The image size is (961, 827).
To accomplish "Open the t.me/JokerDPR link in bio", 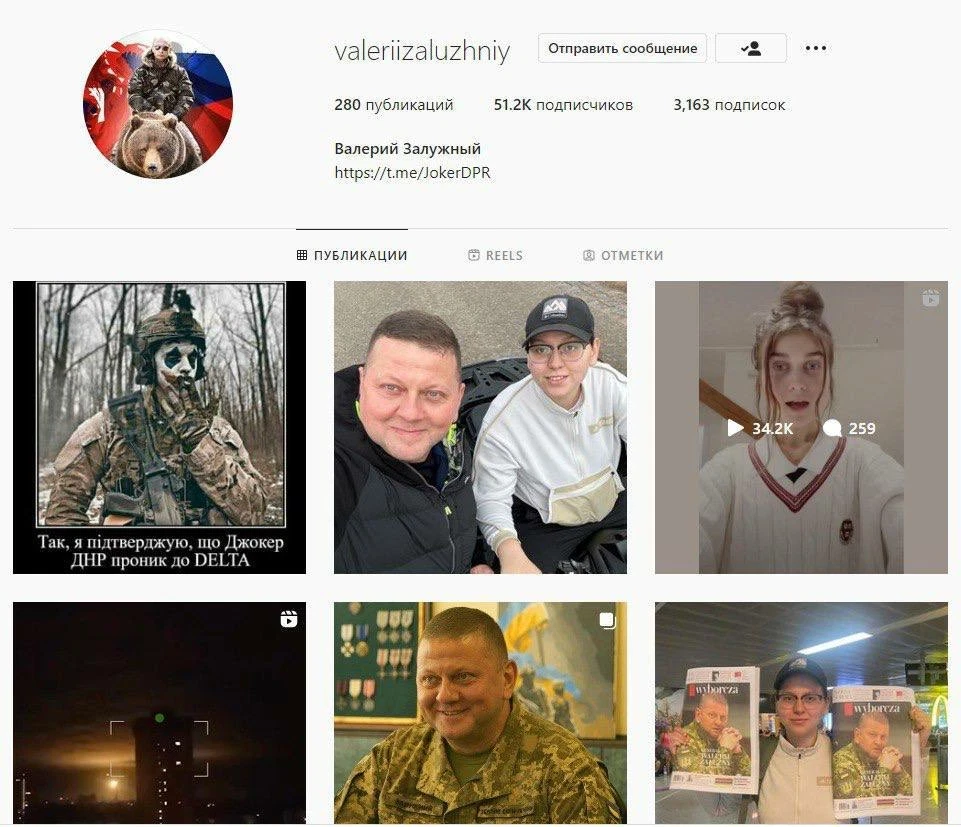I will (x=412, y=173).
